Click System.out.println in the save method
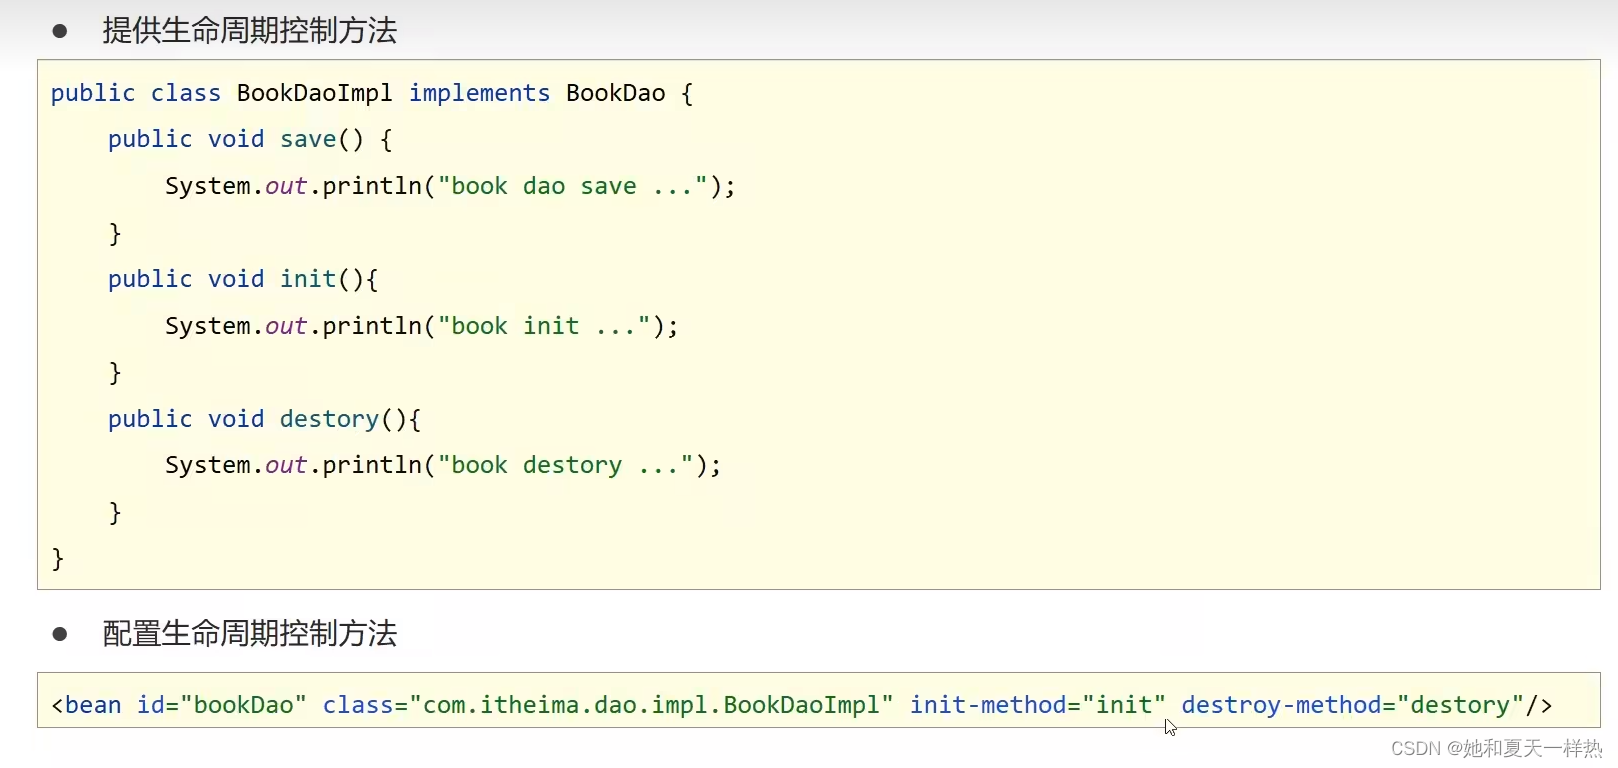The image size is (1618, 768). pos(294,186)
